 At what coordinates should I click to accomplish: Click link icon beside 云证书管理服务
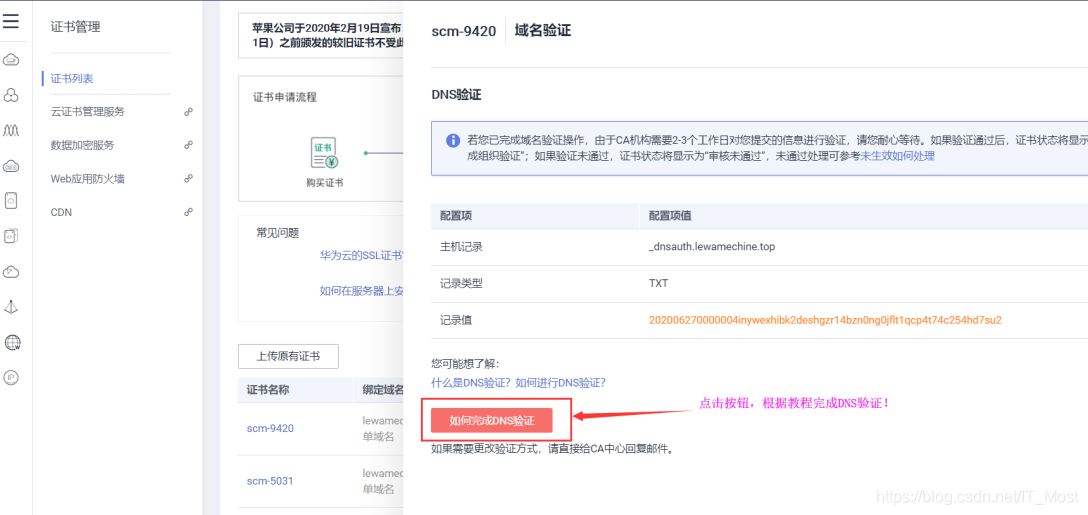(x=188, y=112)
